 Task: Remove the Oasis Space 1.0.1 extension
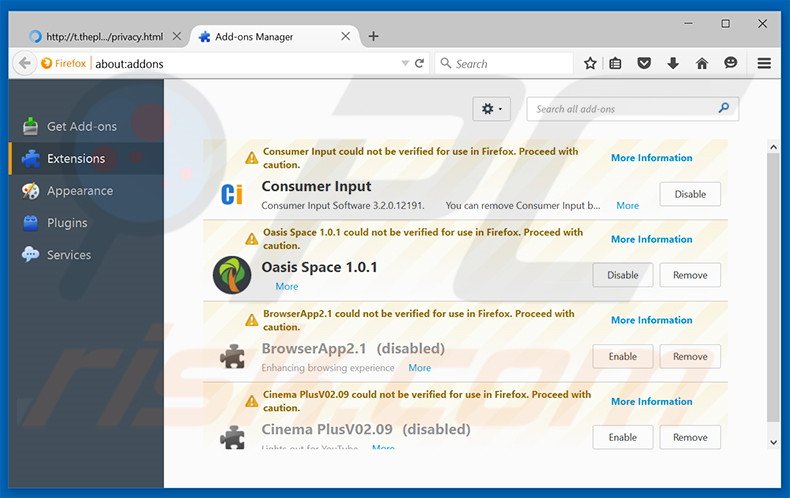pos(690,275)
